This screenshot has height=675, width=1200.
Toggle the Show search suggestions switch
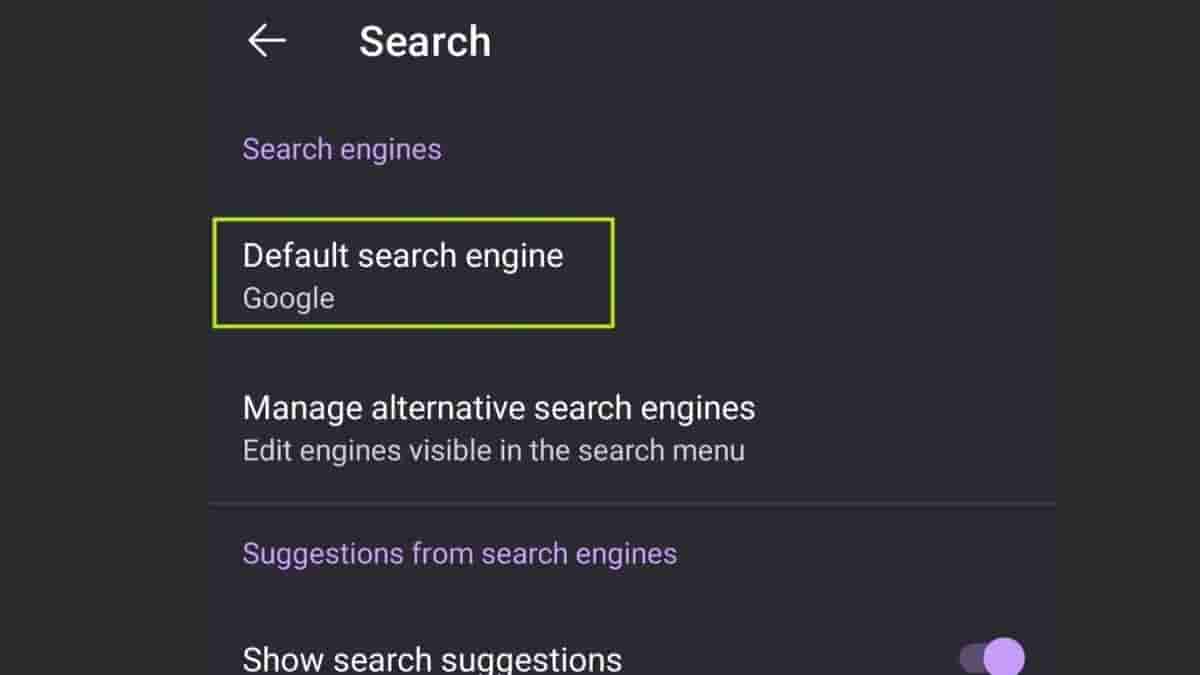point(992,658)
